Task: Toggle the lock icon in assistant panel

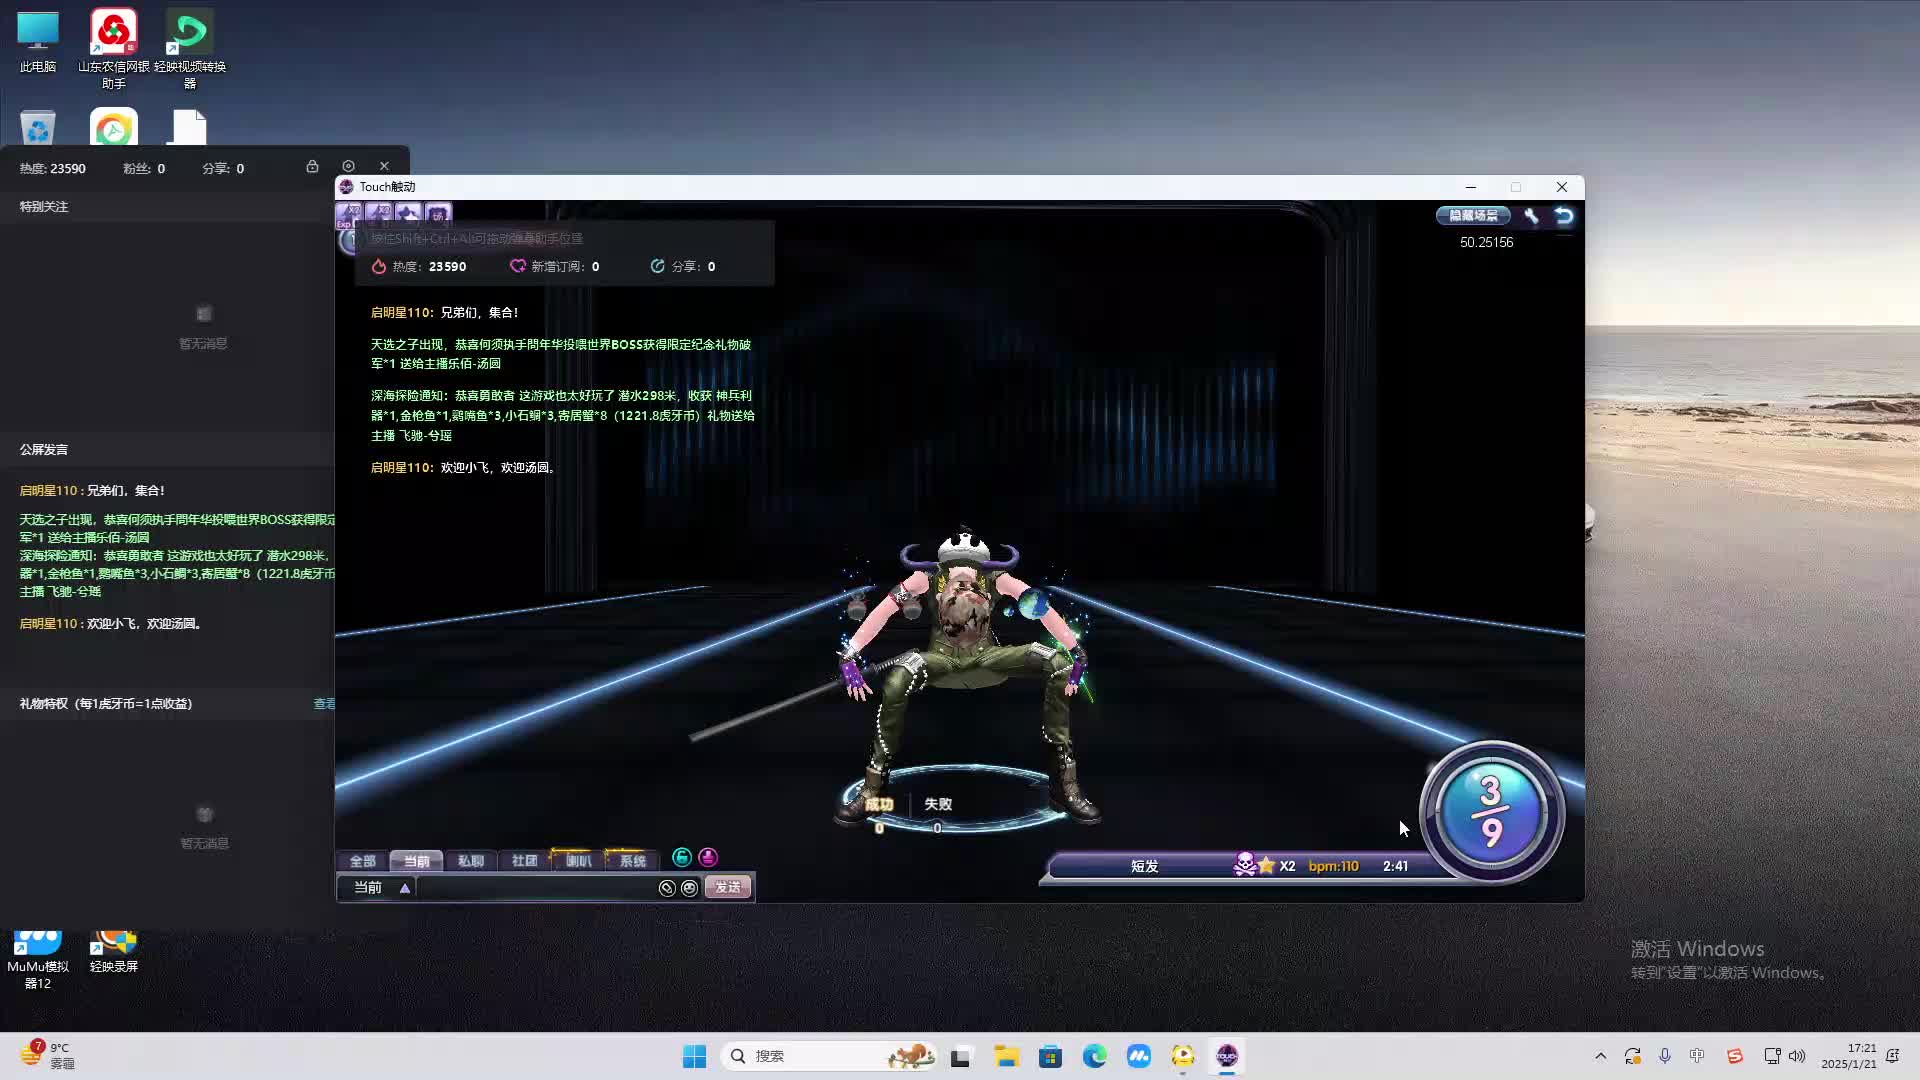Action: click(x=312, y=167)
